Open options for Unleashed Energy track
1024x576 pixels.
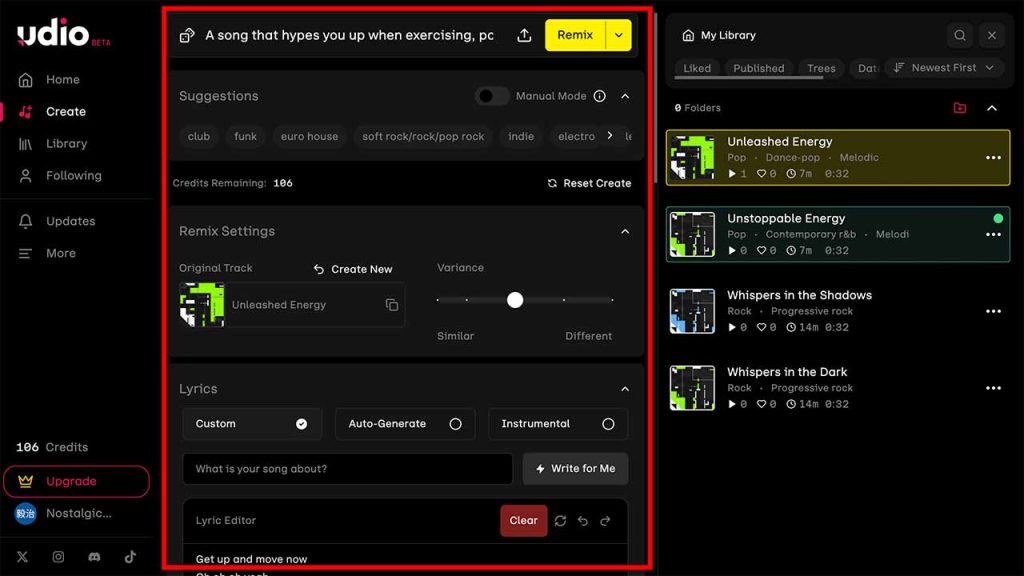993,157
